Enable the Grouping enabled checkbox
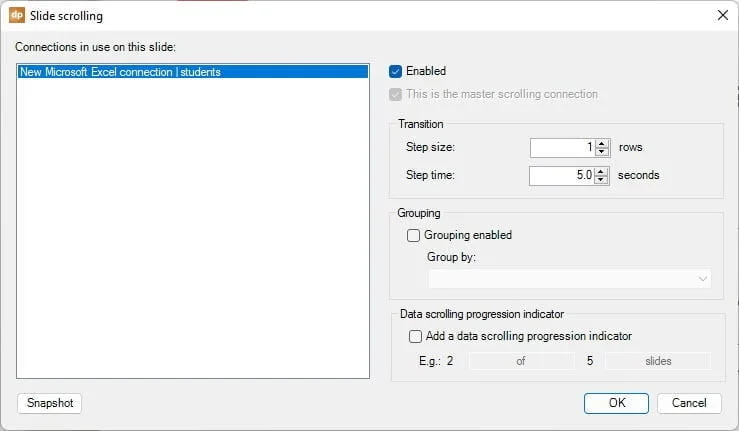This screenshot has height=431, width=739. point(413,235)
